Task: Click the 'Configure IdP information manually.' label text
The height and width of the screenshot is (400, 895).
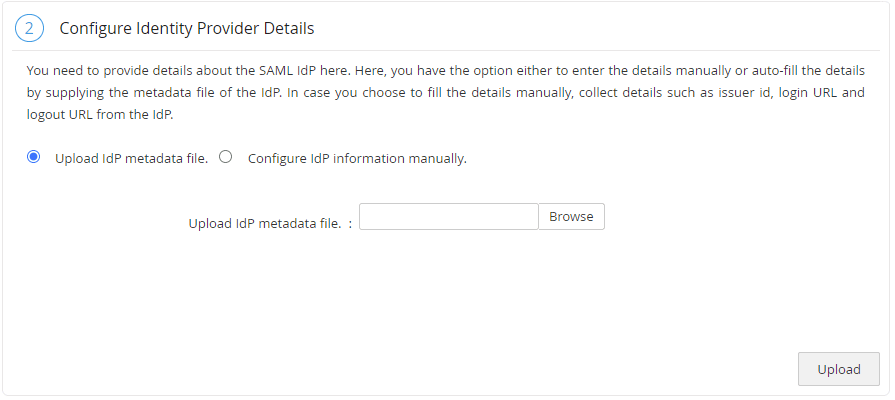Action: (x=357, y=158)
